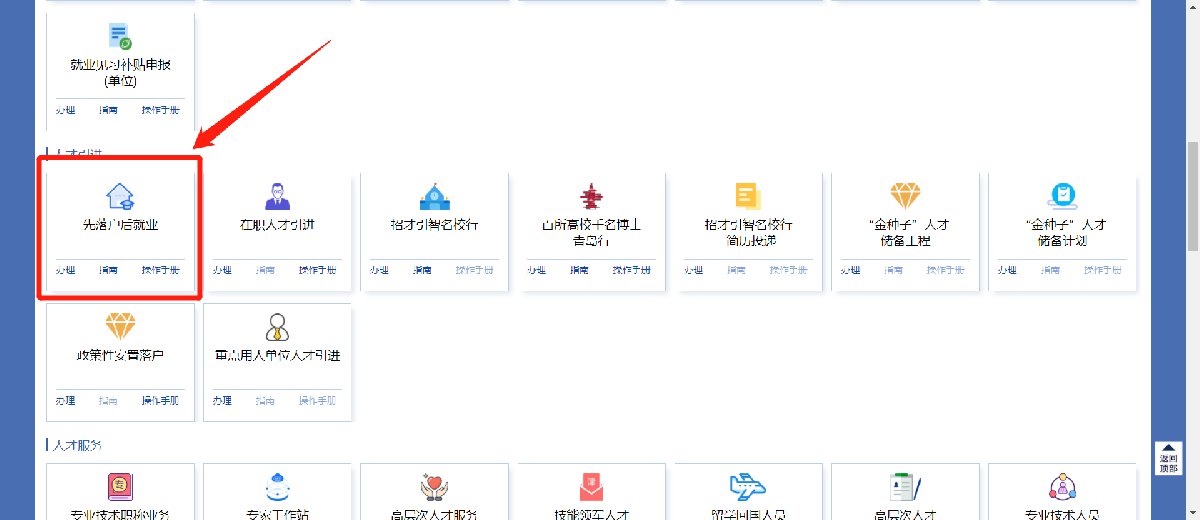Image resolution: width=1200 pixels, height=520 pixels.
Task: Click the 先落户后就业 house icon
Action: click(x=121, y=195)
